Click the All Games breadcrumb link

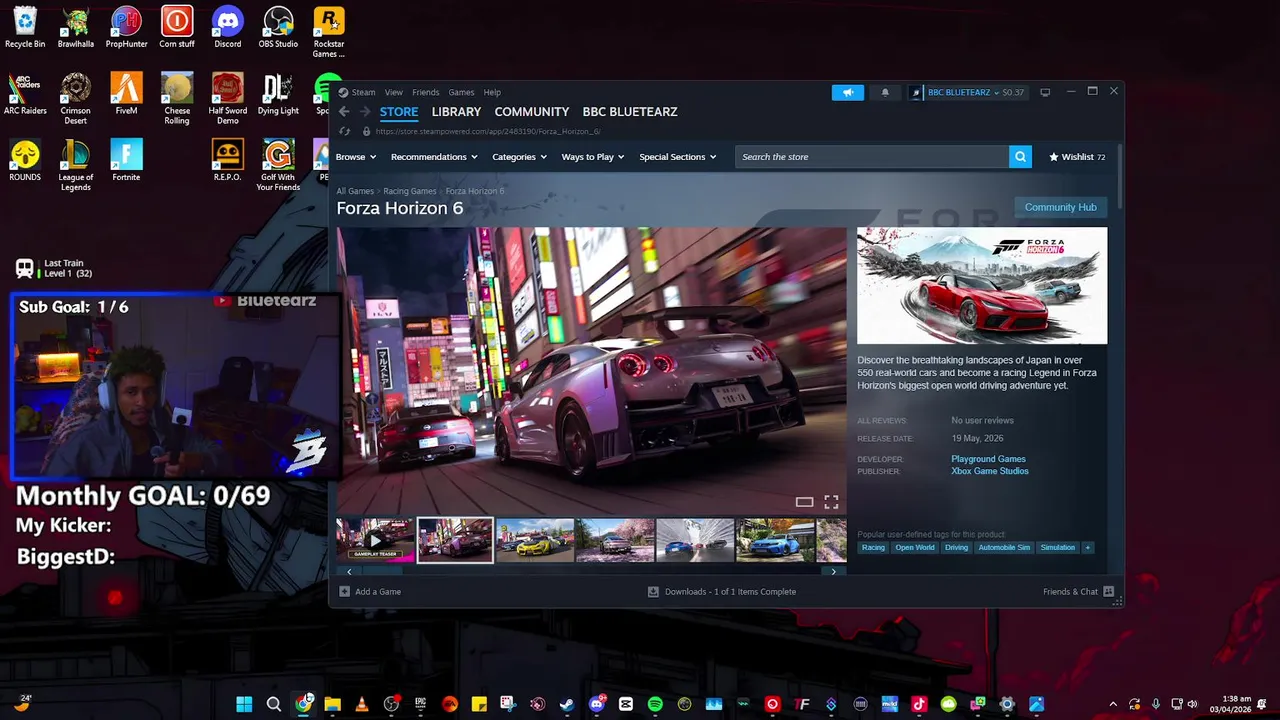pyautogui.click(x=355, y=191)
